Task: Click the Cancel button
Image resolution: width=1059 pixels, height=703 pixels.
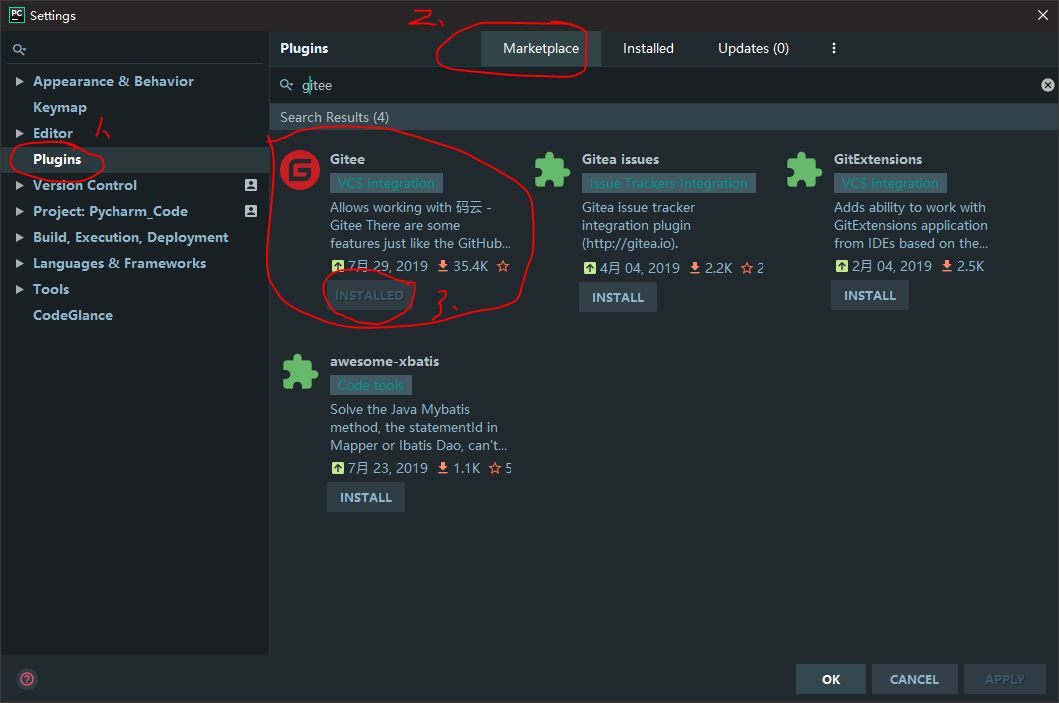Action: pyautogui.click(x=914, y=679)
